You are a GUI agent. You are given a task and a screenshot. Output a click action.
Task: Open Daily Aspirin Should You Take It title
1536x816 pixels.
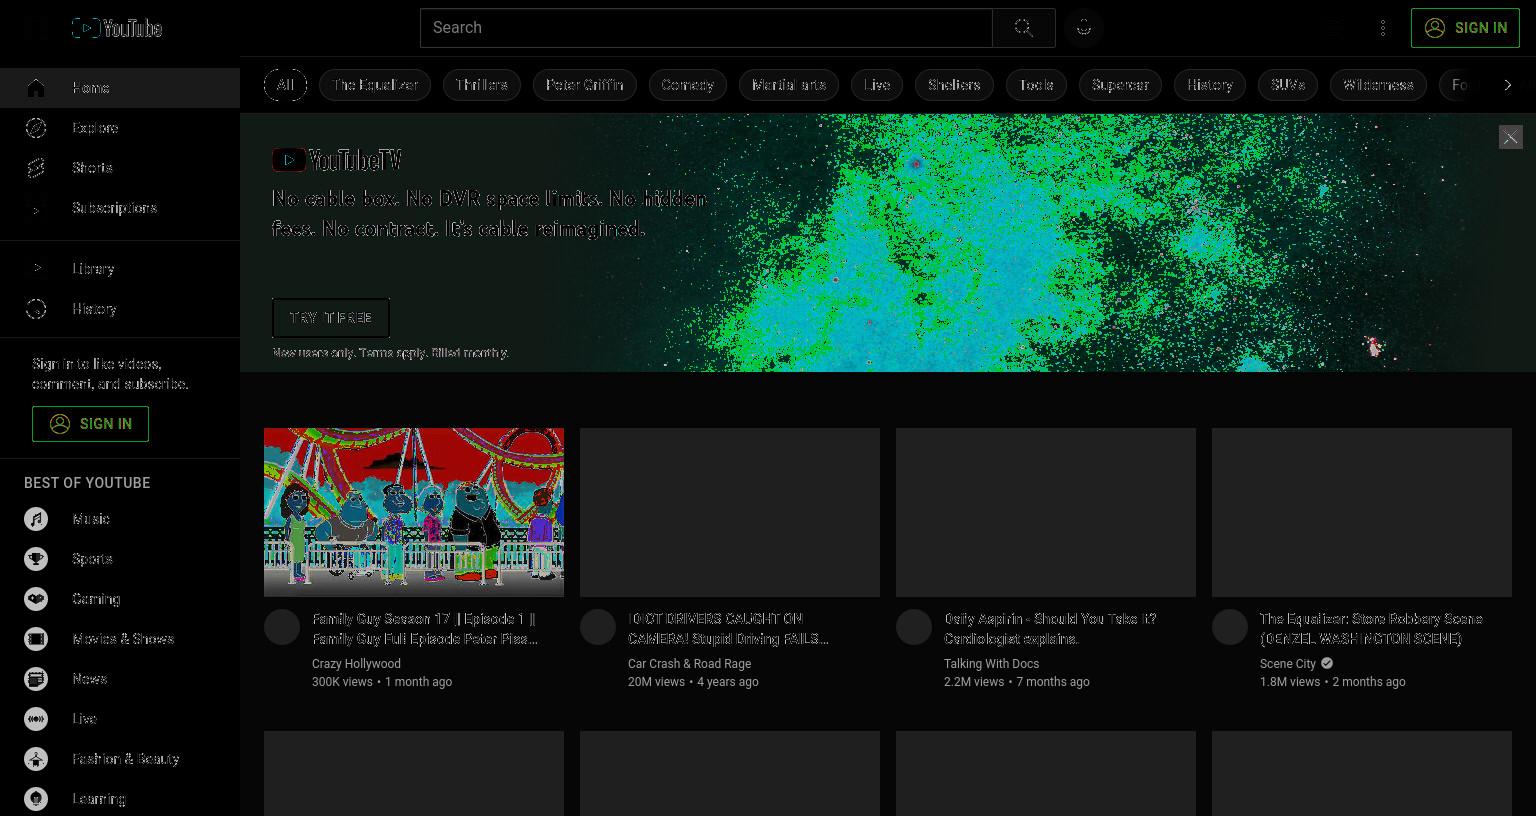tap(1050, 629)
